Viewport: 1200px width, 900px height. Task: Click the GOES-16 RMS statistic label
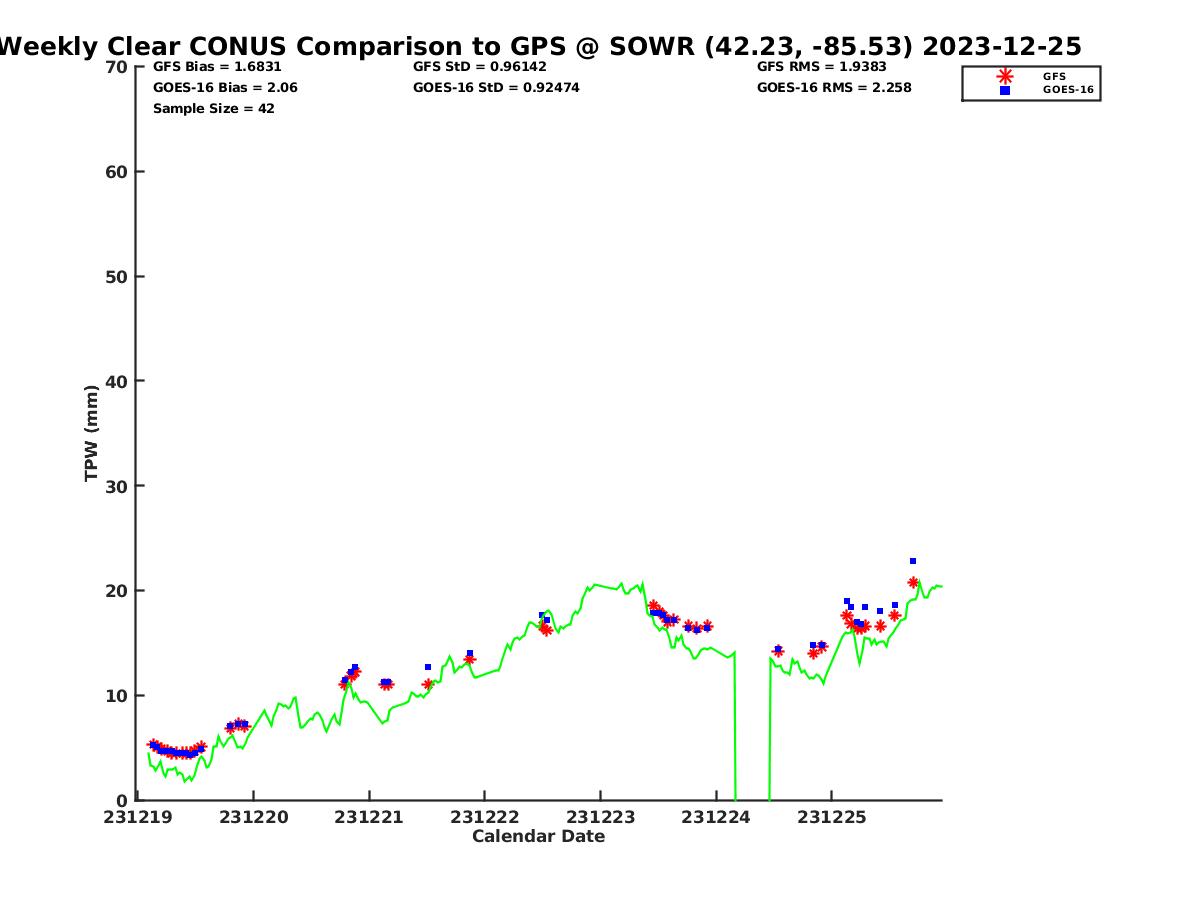click(834, 88)
